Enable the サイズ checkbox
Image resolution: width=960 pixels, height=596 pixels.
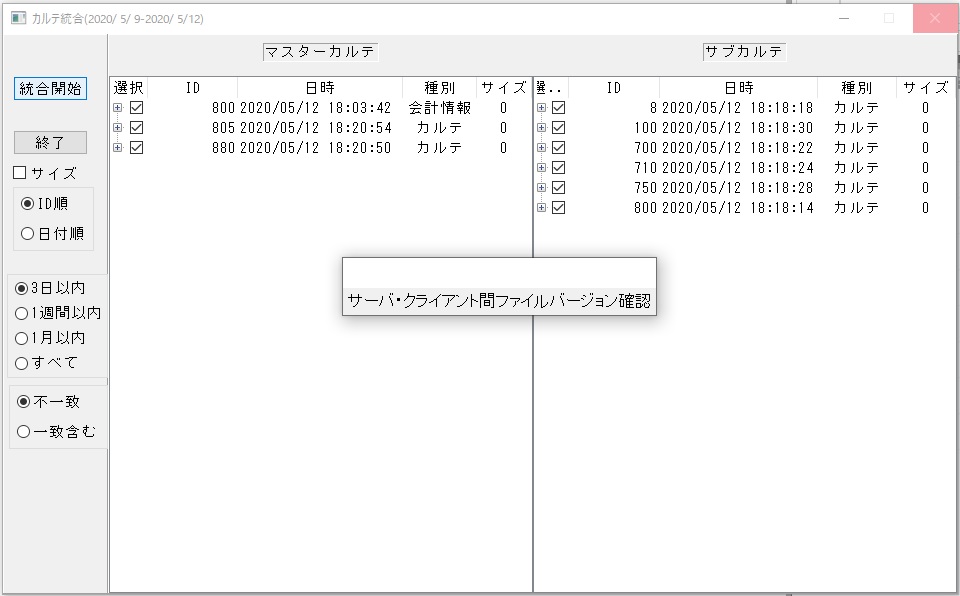coord(20,173)
